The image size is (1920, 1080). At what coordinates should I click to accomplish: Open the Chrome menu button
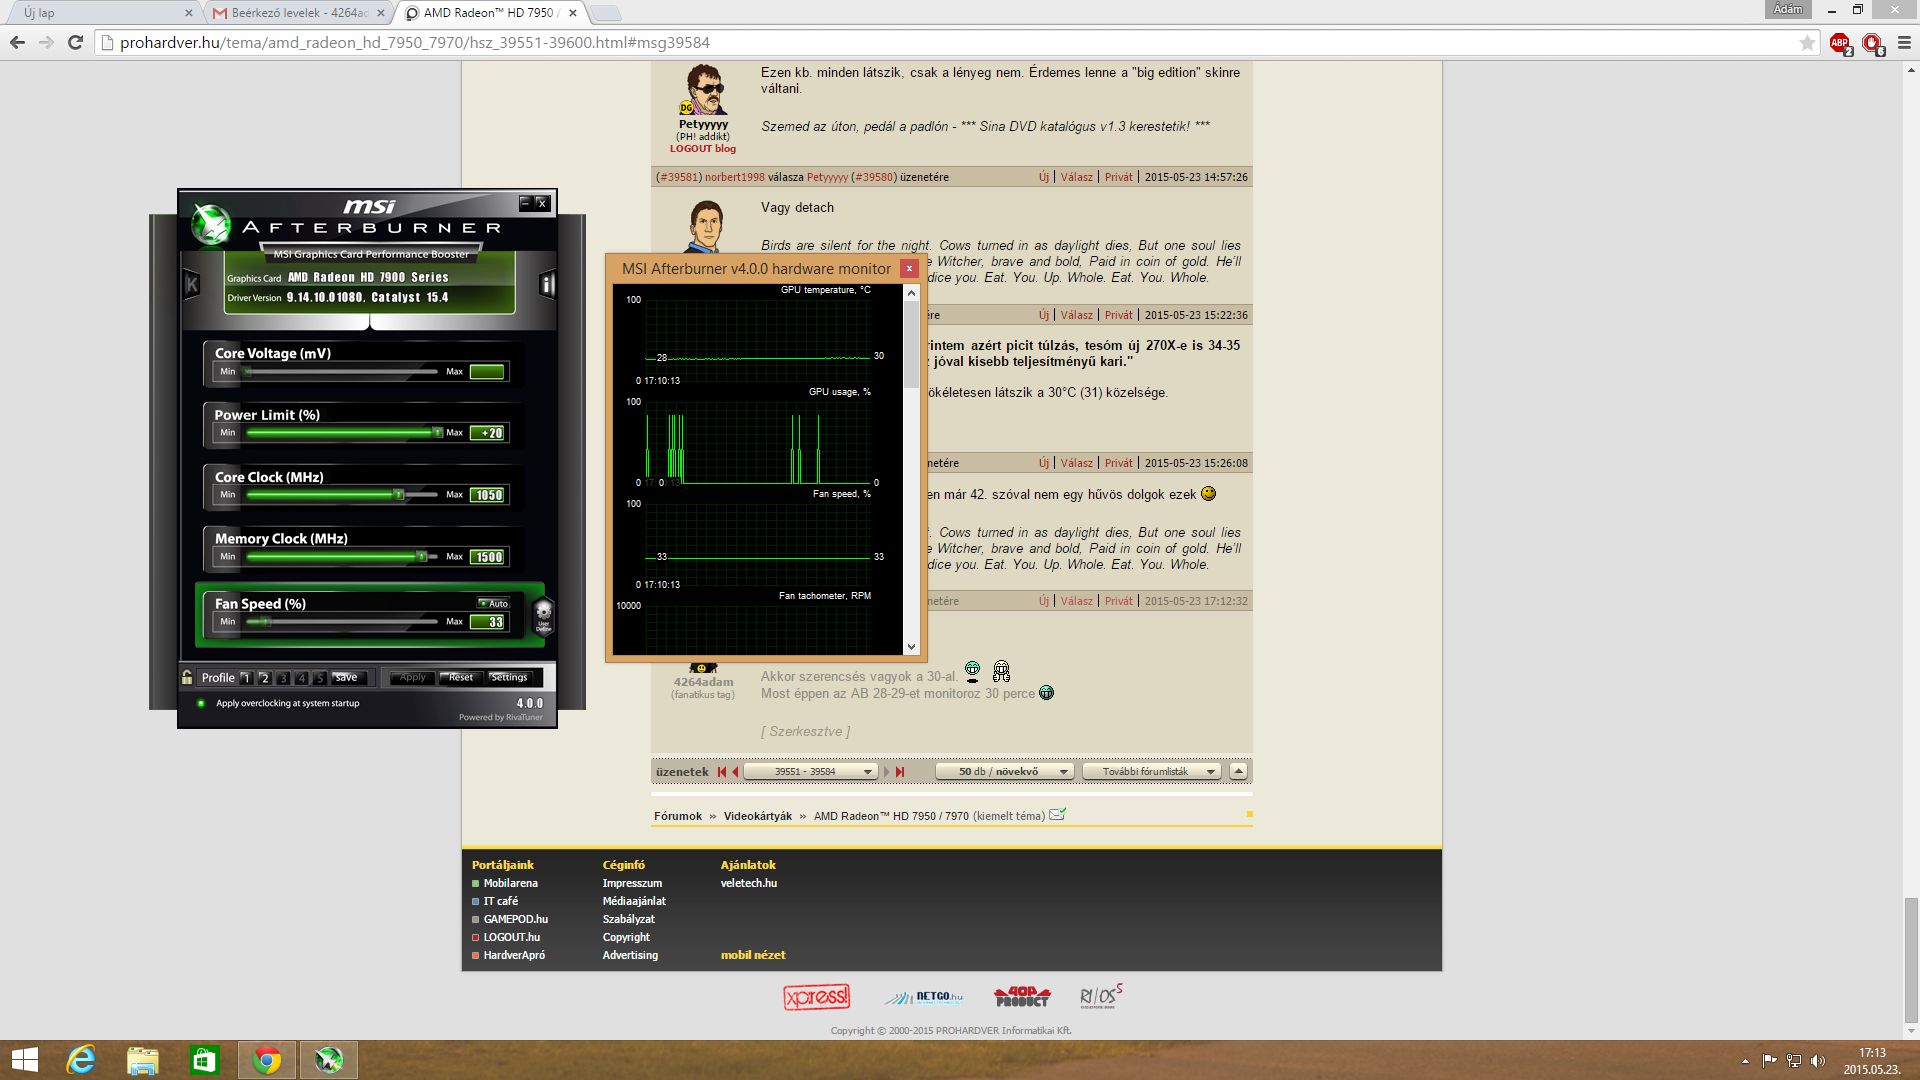pos(1904,43)
